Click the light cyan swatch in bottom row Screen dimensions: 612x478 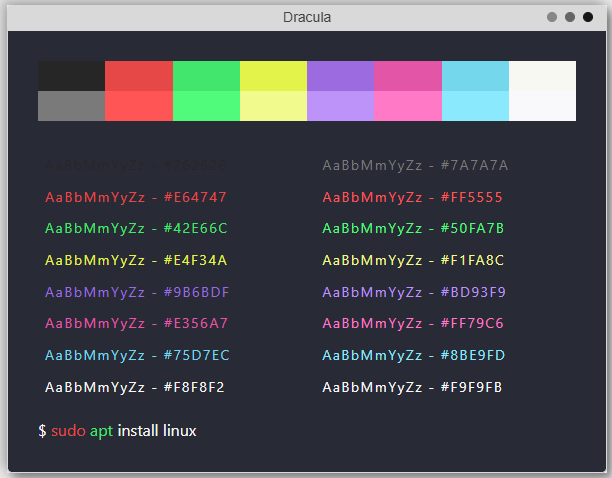coord(475,106)
